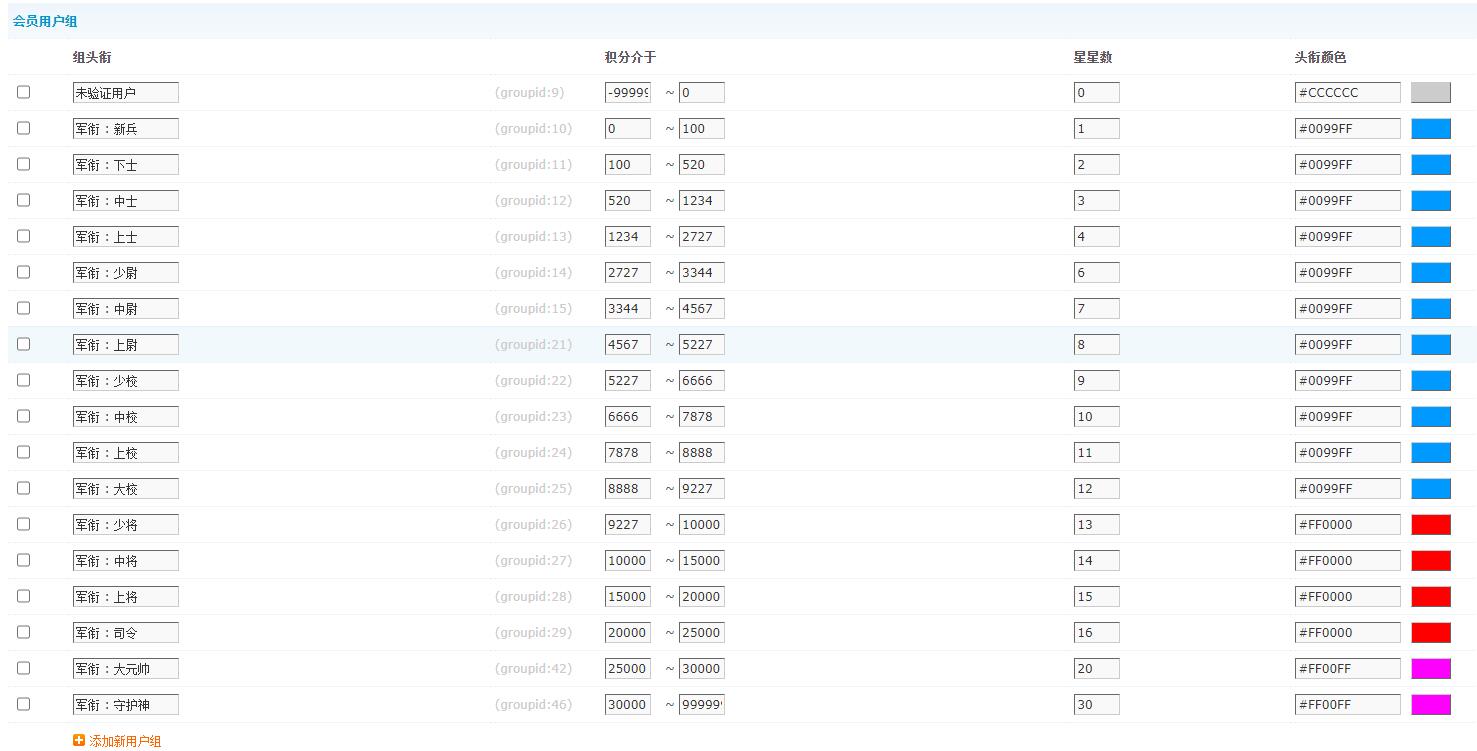
Task: Click the plus icon beside 添加新用户组
Action: (79, 741)
